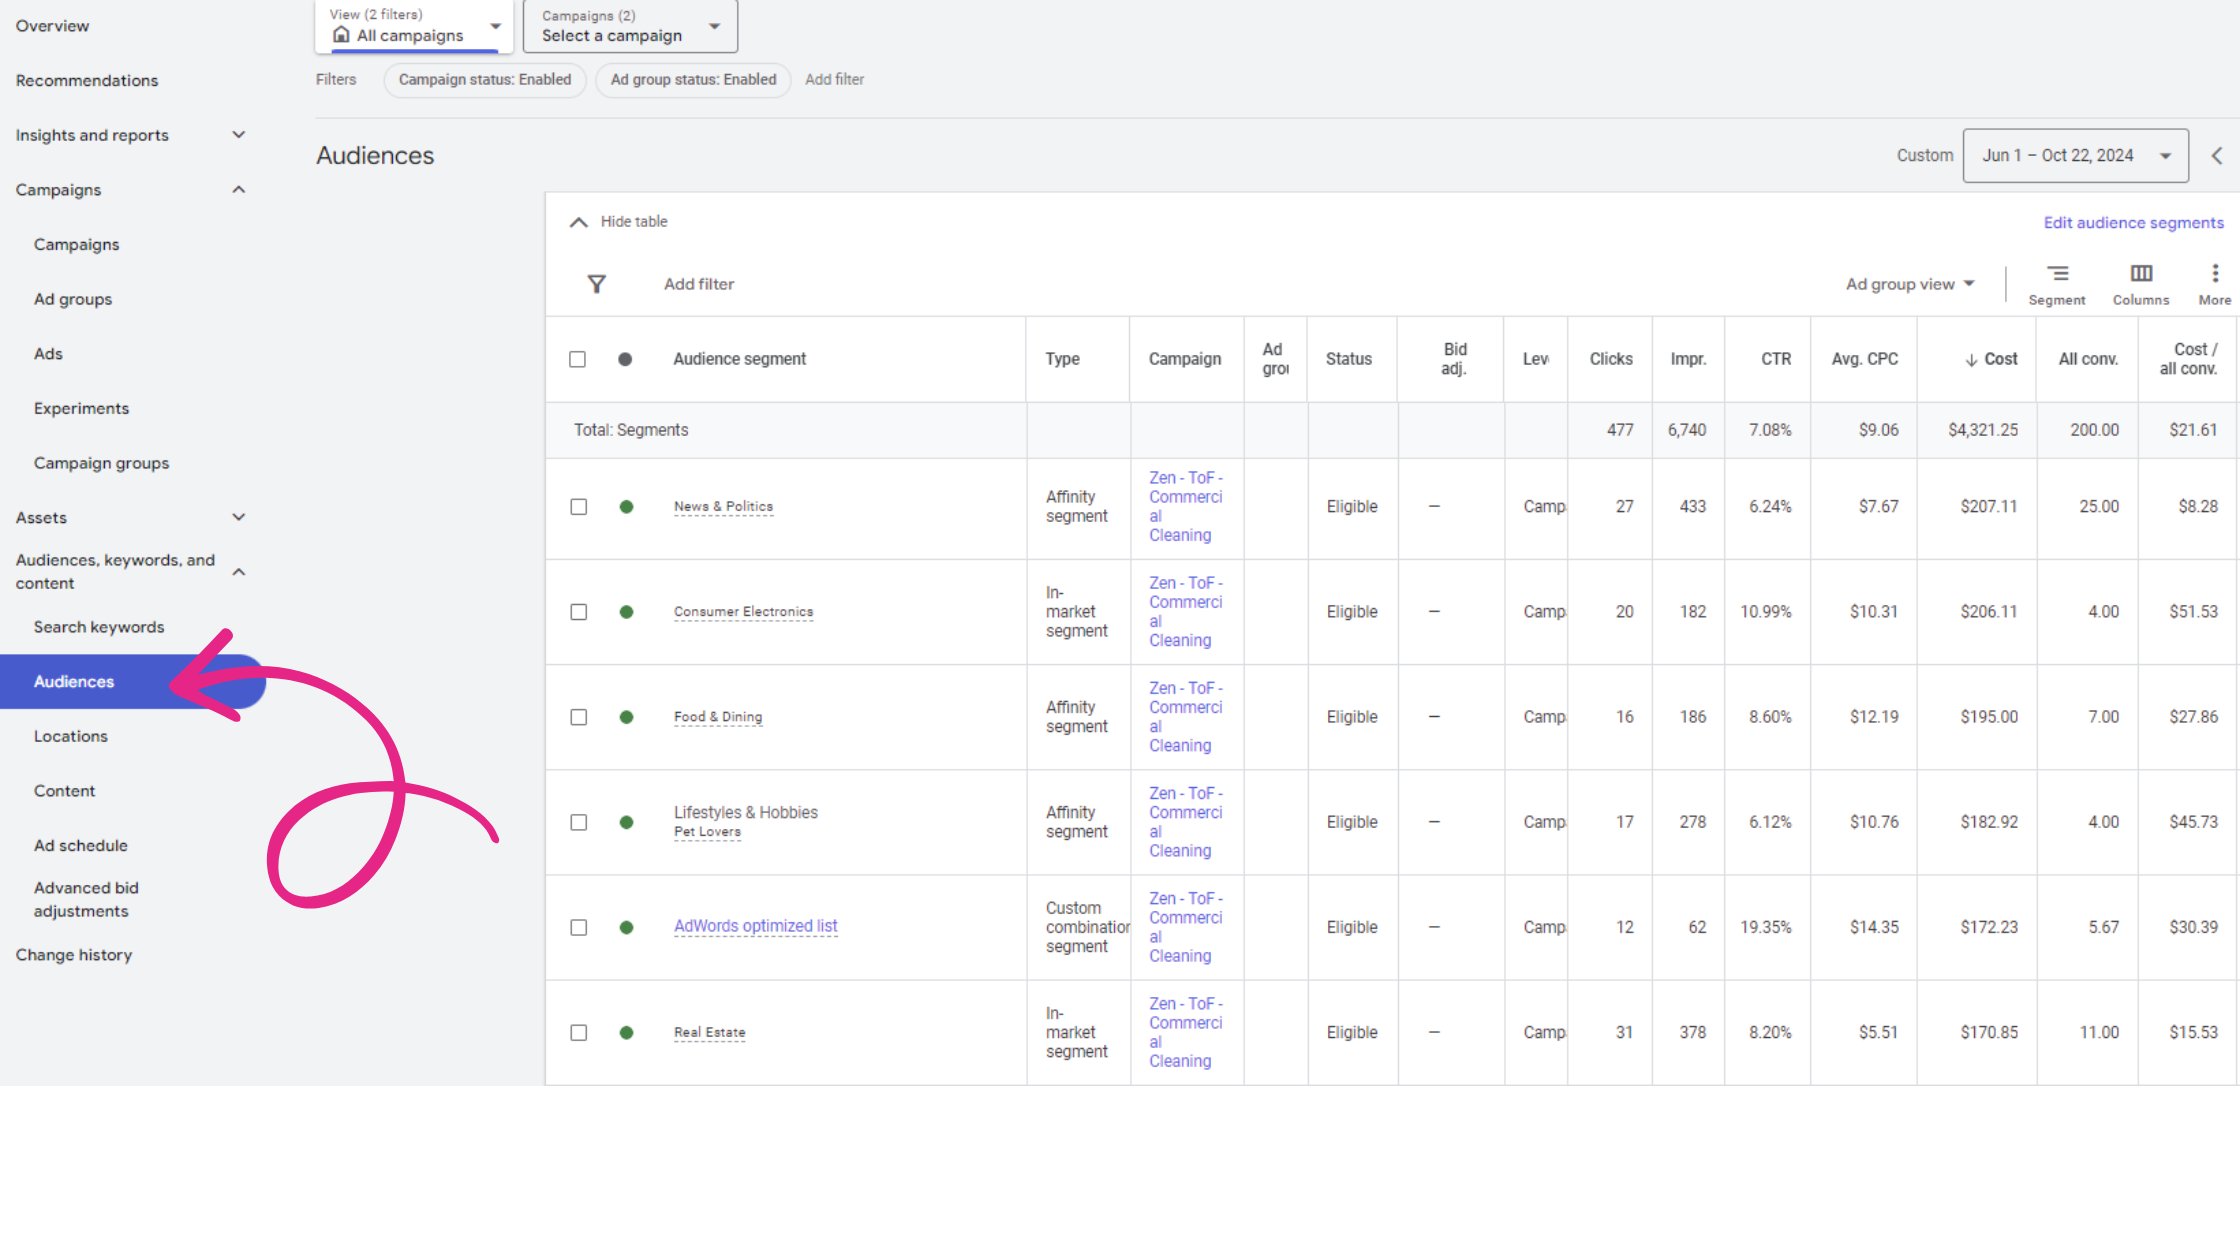Click Assets left navigation menu item
Viewport: 2240px width, 1260px height.
pos(42,515)
